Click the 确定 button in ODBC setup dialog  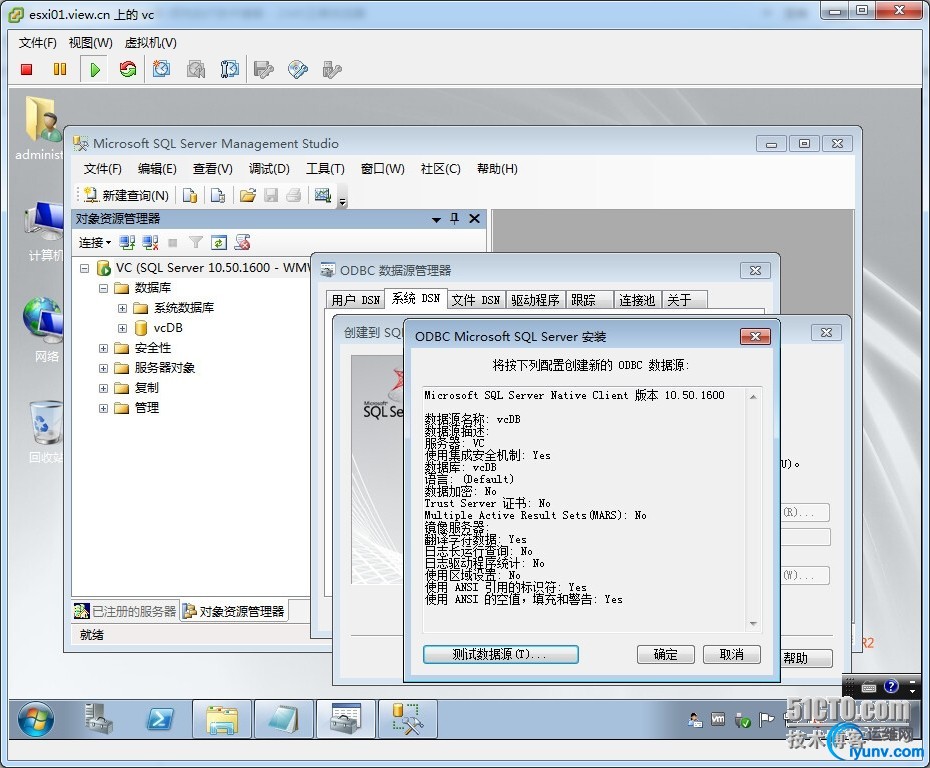665,654
